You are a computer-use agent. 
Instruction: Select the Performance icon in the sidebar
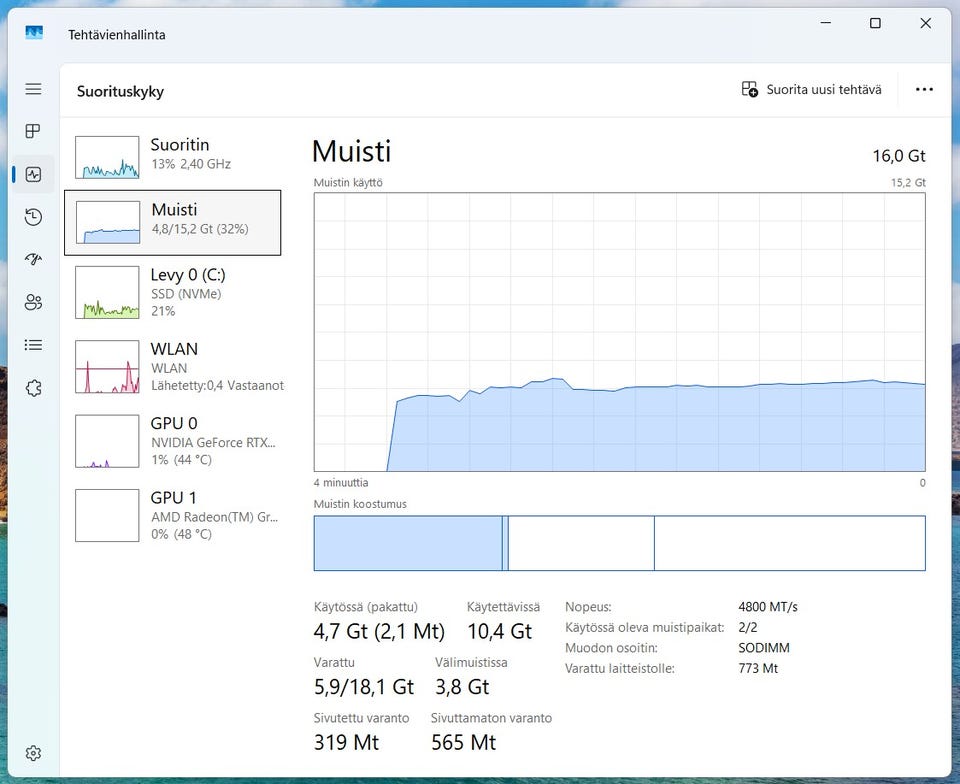pyautogui.click(x=33, y=174)
